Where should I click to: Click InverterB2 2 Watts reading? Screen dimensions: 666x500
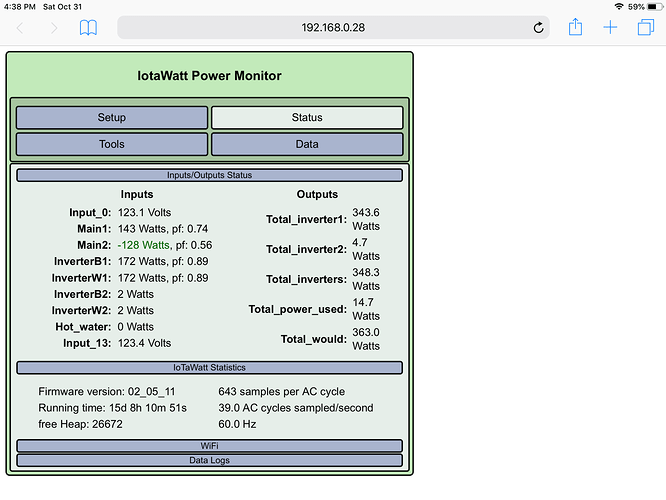[136, 294]
